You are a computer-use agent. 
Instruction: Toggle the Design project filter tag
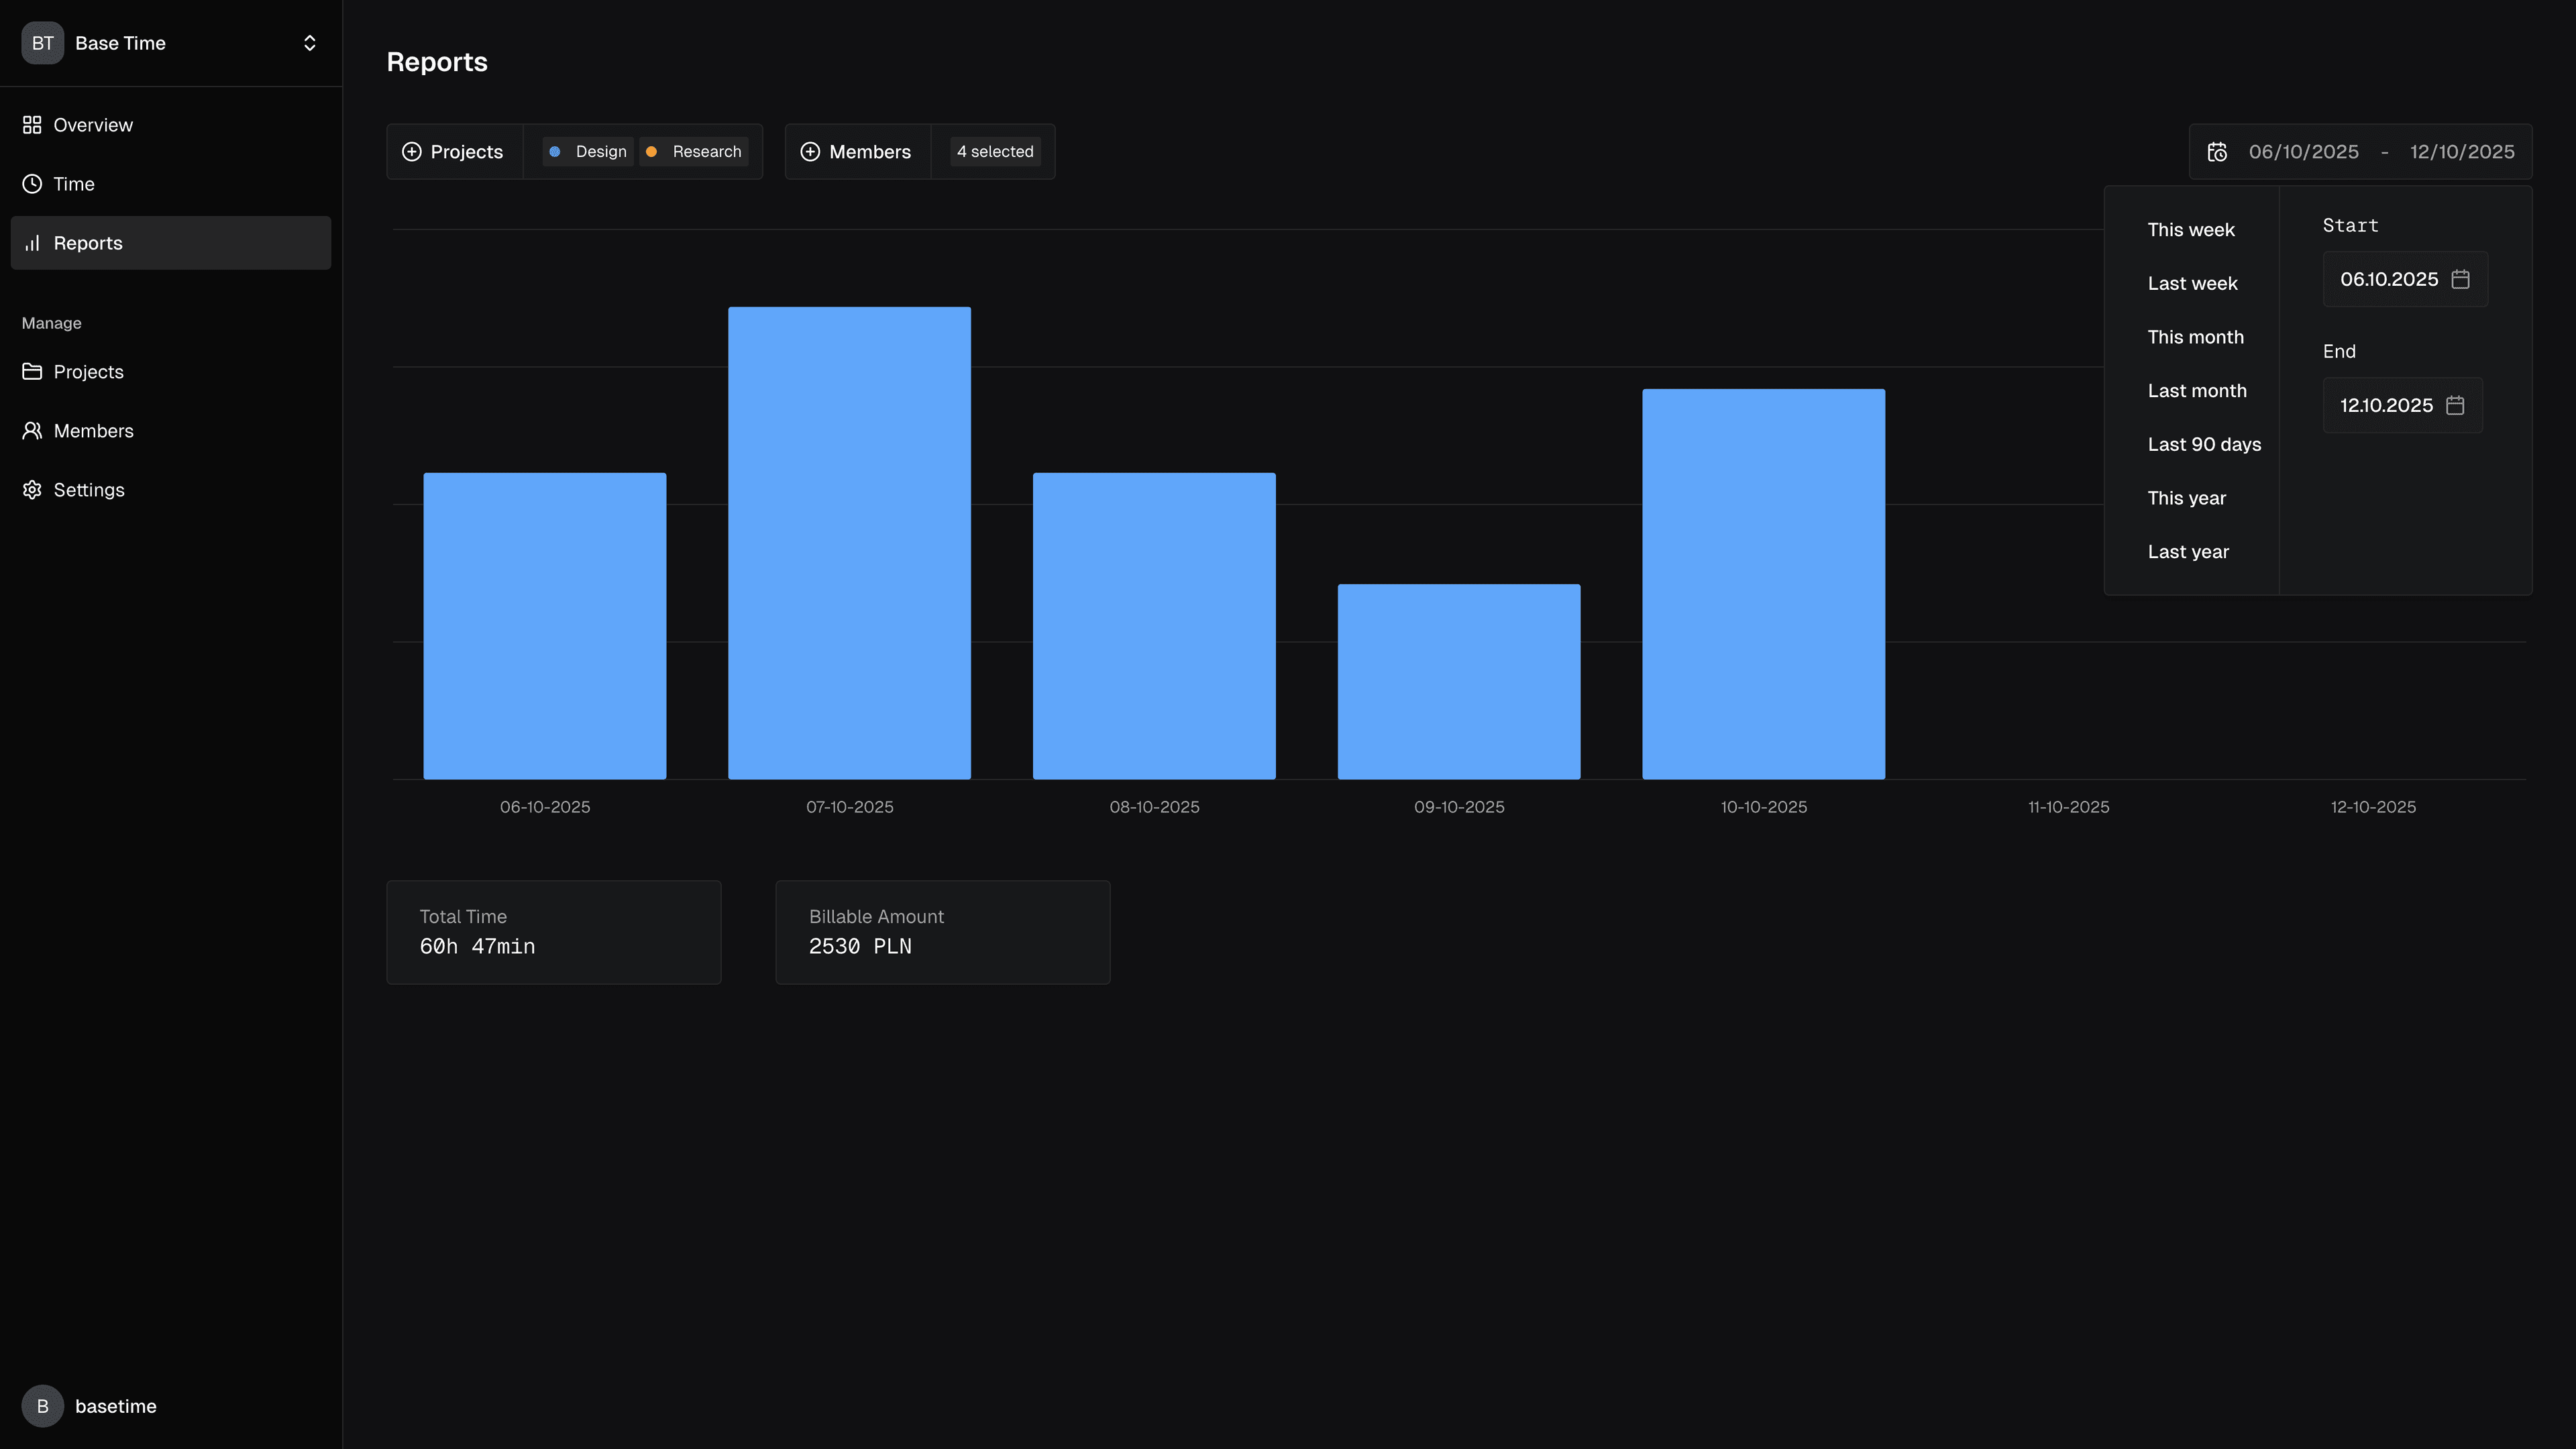[x=588, y=152]
